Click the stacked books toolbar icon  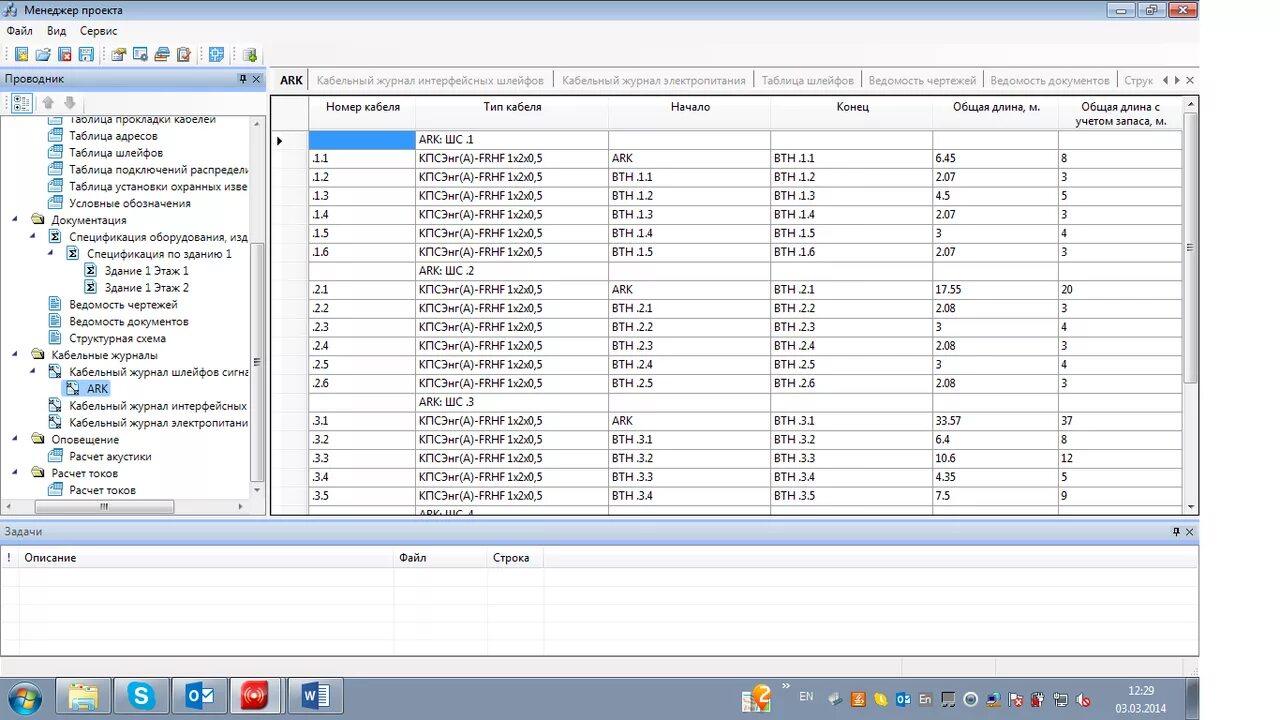[x=162, y=55]
